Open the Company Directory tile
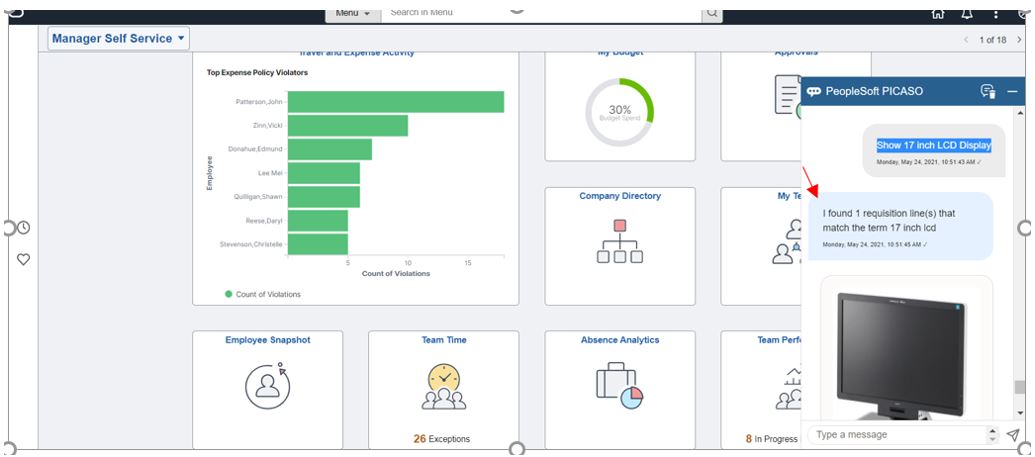The width and height of the screenshot is (1035, 457). point(620,246)
